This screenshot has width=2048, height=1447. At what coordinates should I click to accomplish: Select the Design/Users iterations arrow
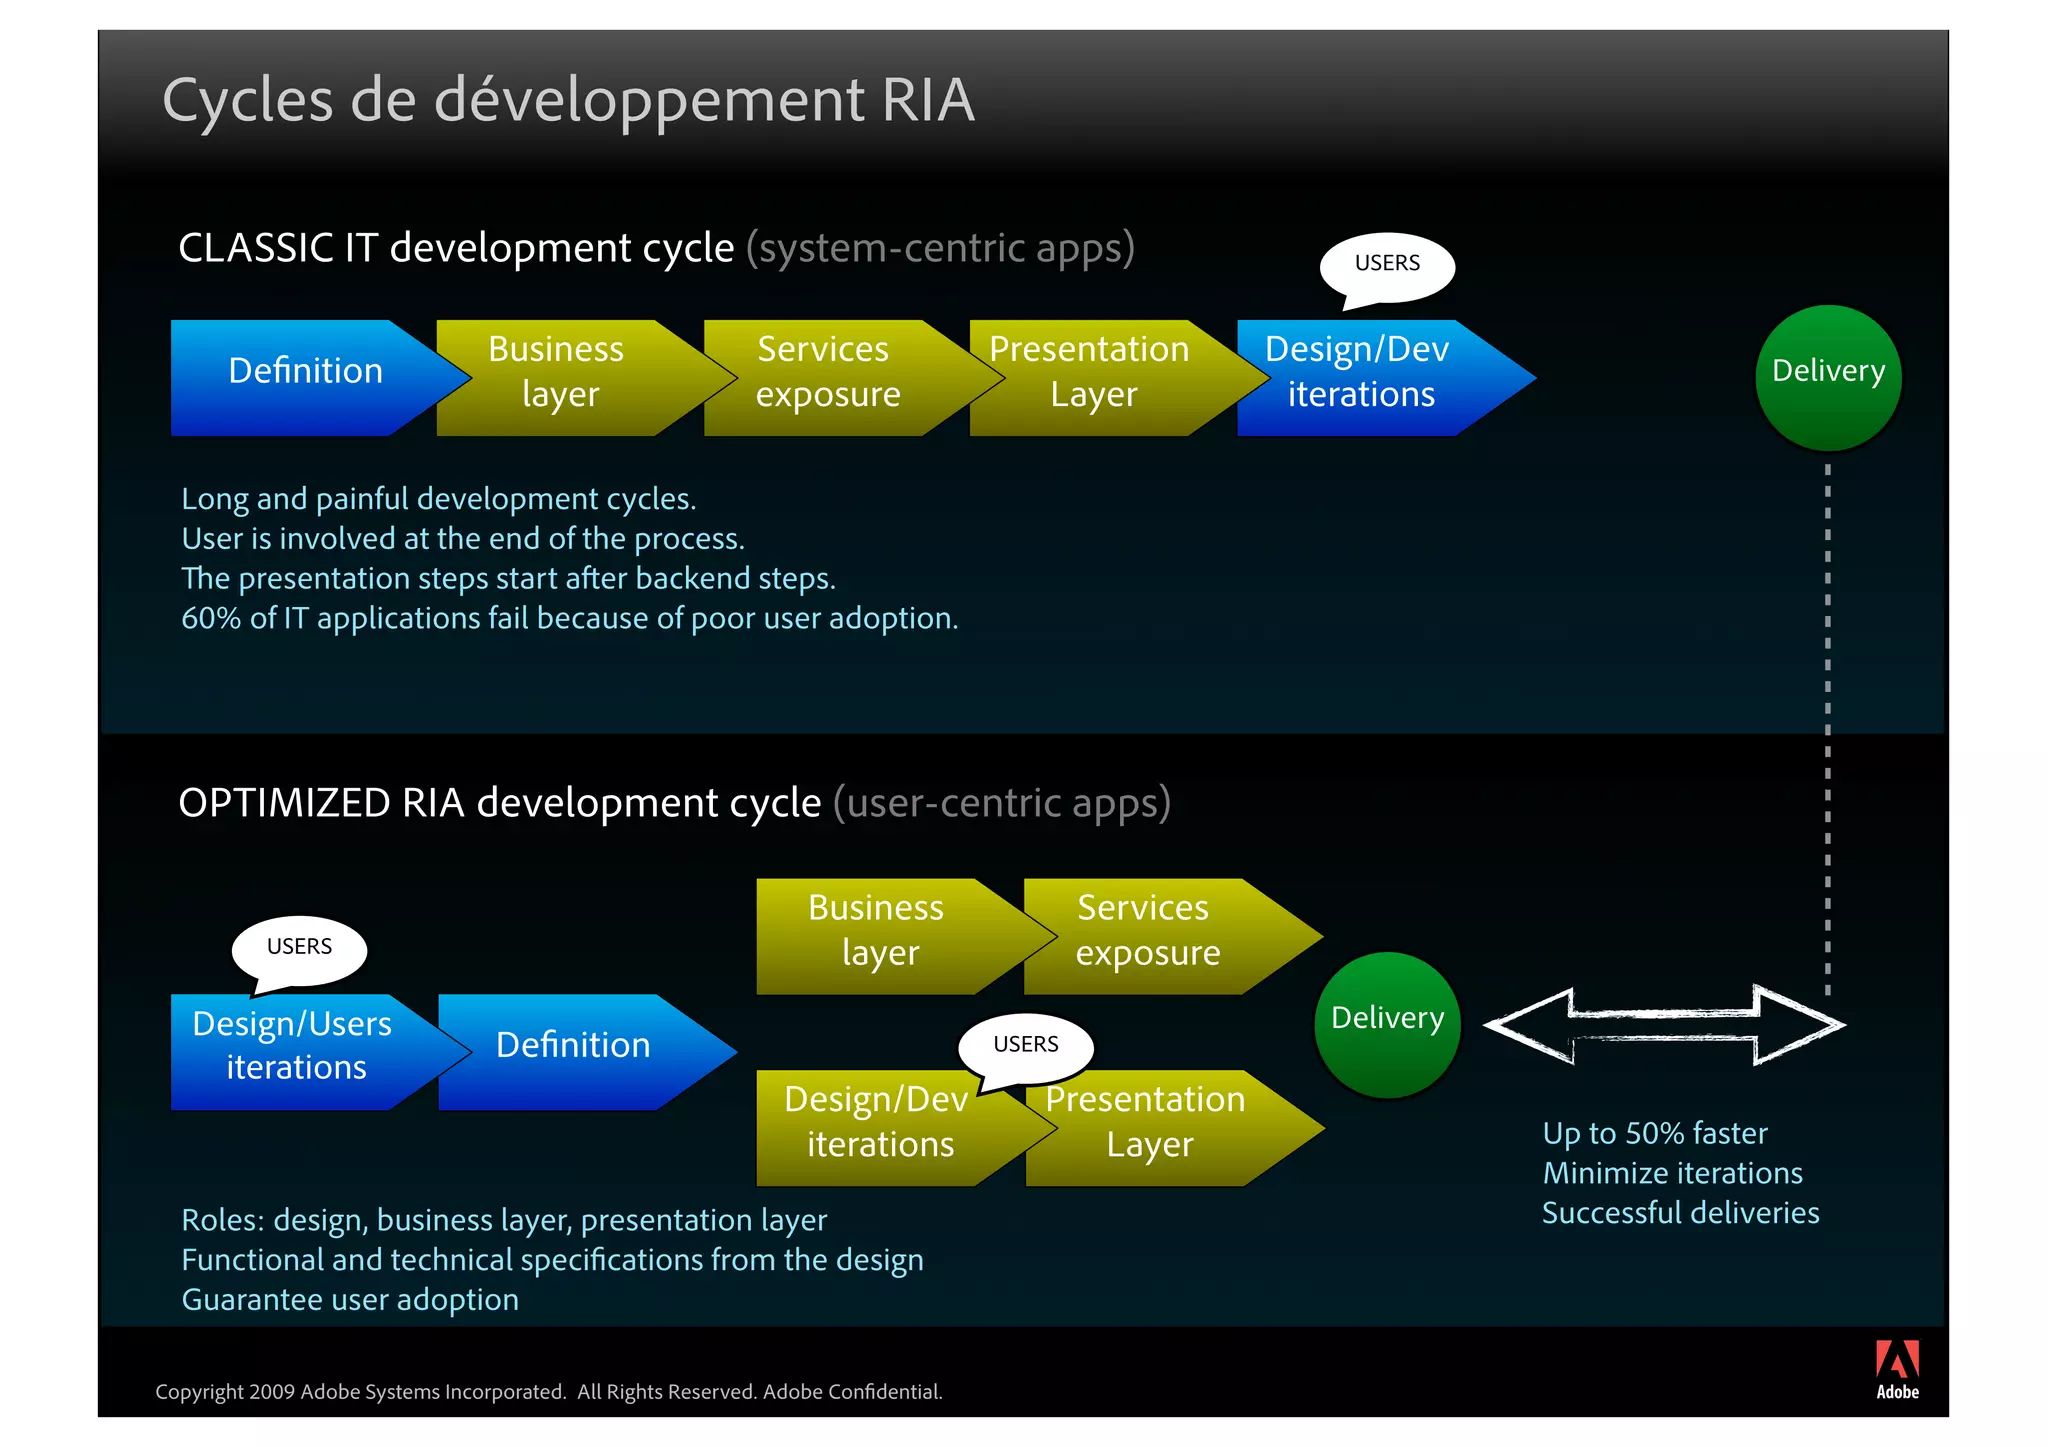[295, 1050]
